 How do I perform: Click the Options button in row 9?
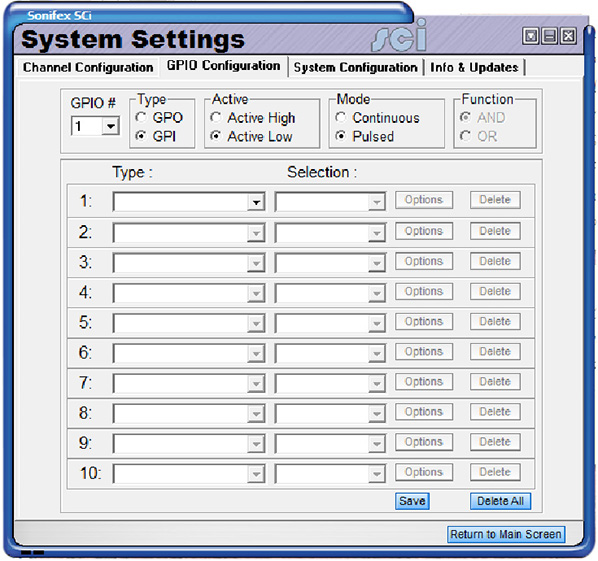pyautogui.click(x=424, y=442)
